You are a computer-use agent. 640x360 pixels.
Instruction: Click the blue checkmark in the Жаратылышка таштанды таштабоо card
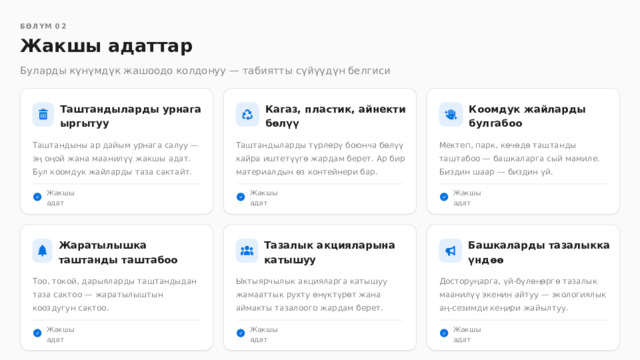coord(37,333)
